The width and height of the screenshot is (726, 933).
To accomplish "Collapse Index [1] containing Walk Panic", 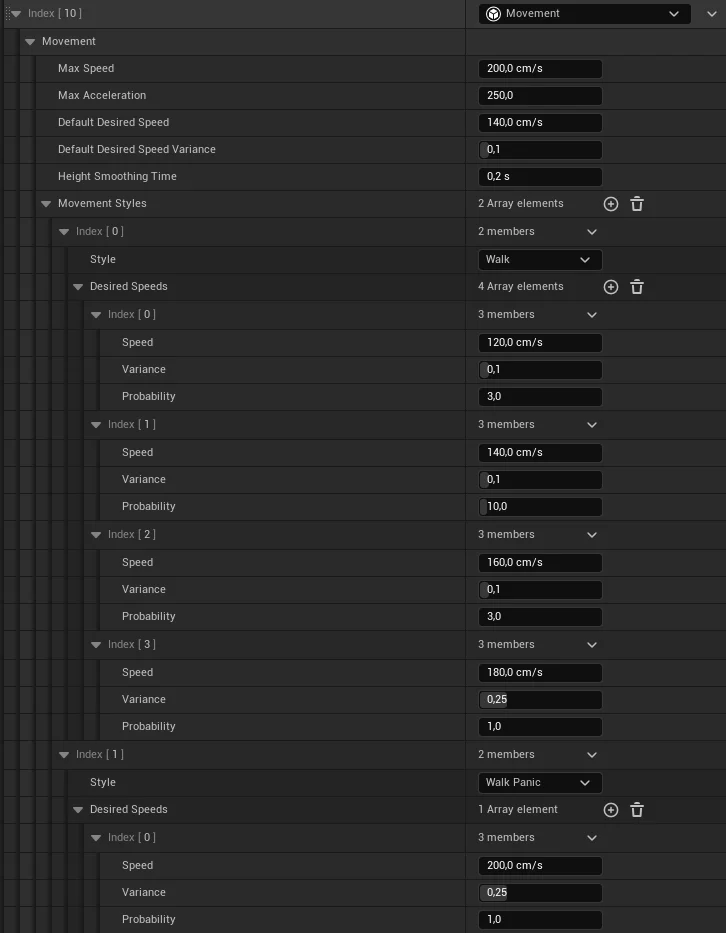I will [62, 754].
